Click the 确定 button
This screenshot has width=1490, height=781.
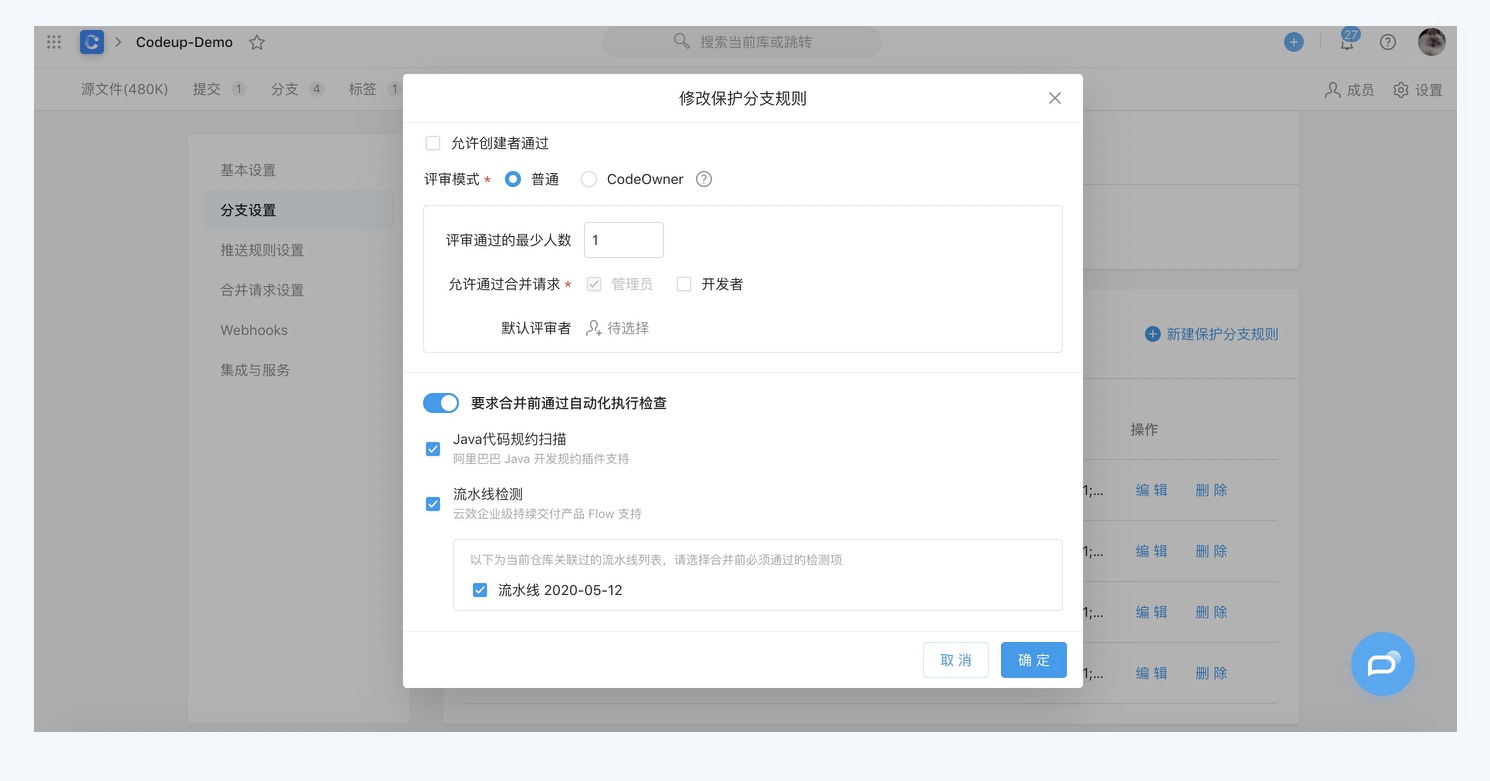1034,660
